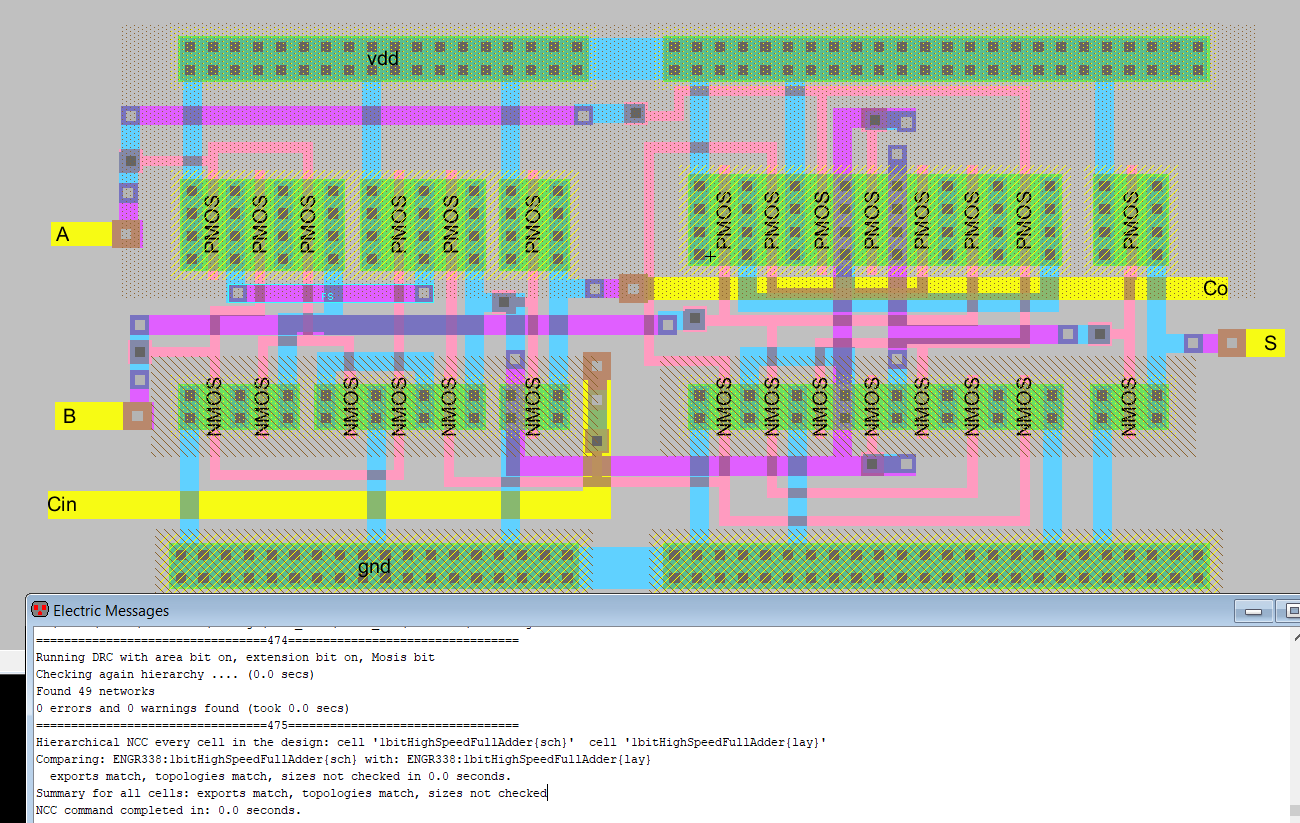The width and height of the screenshot is (1300, 823).
Task: Select the Electric Messages title bar
Action: (600, 610)
